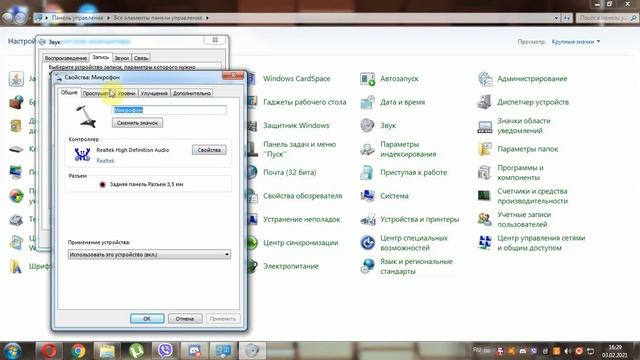Open the Просмотр Крупные значки dropdown
Screen dimensions: 640x360
pyautogui.click(x=576, y=42)
